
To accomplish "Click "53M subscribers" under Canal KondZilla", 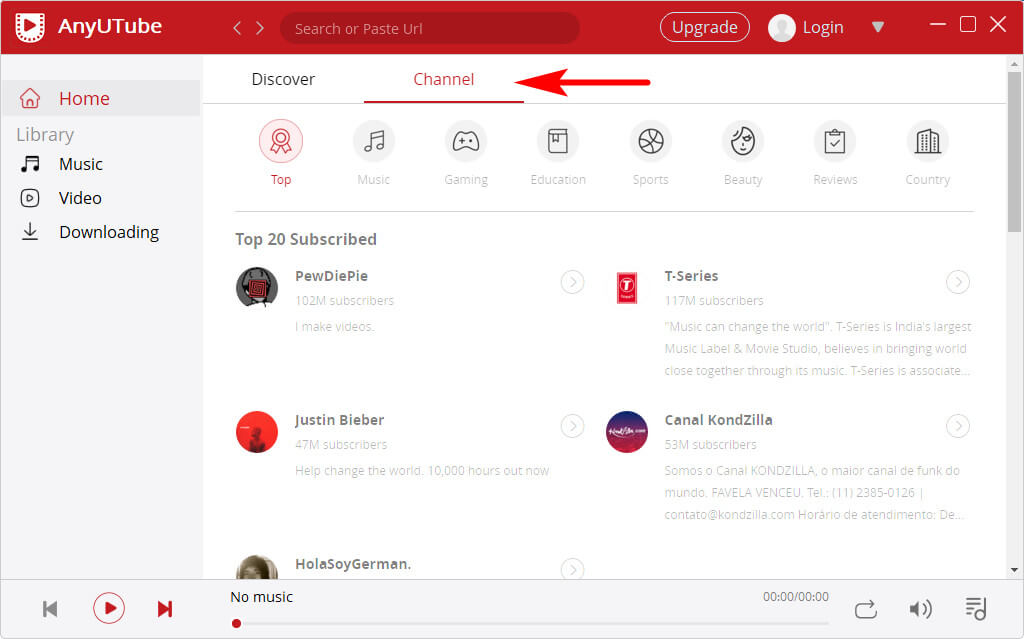I will [x=711, y=444].
